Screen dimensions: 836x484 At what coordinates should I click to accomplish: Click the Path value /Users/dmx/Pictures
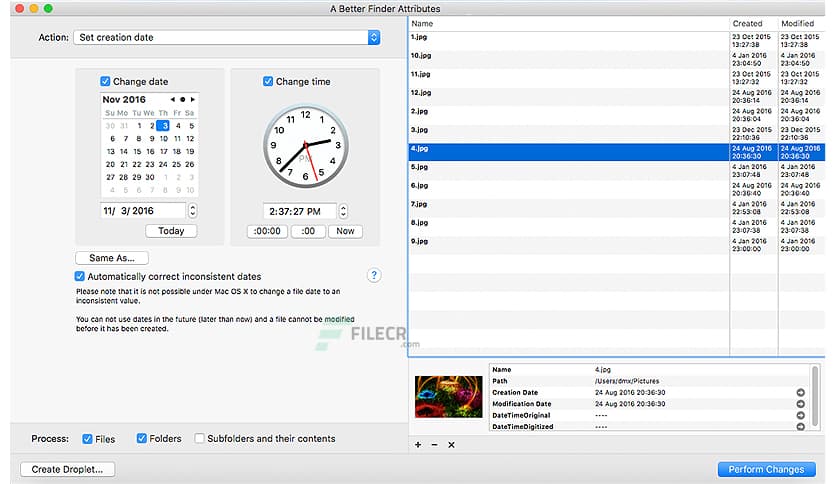(627, 381)
